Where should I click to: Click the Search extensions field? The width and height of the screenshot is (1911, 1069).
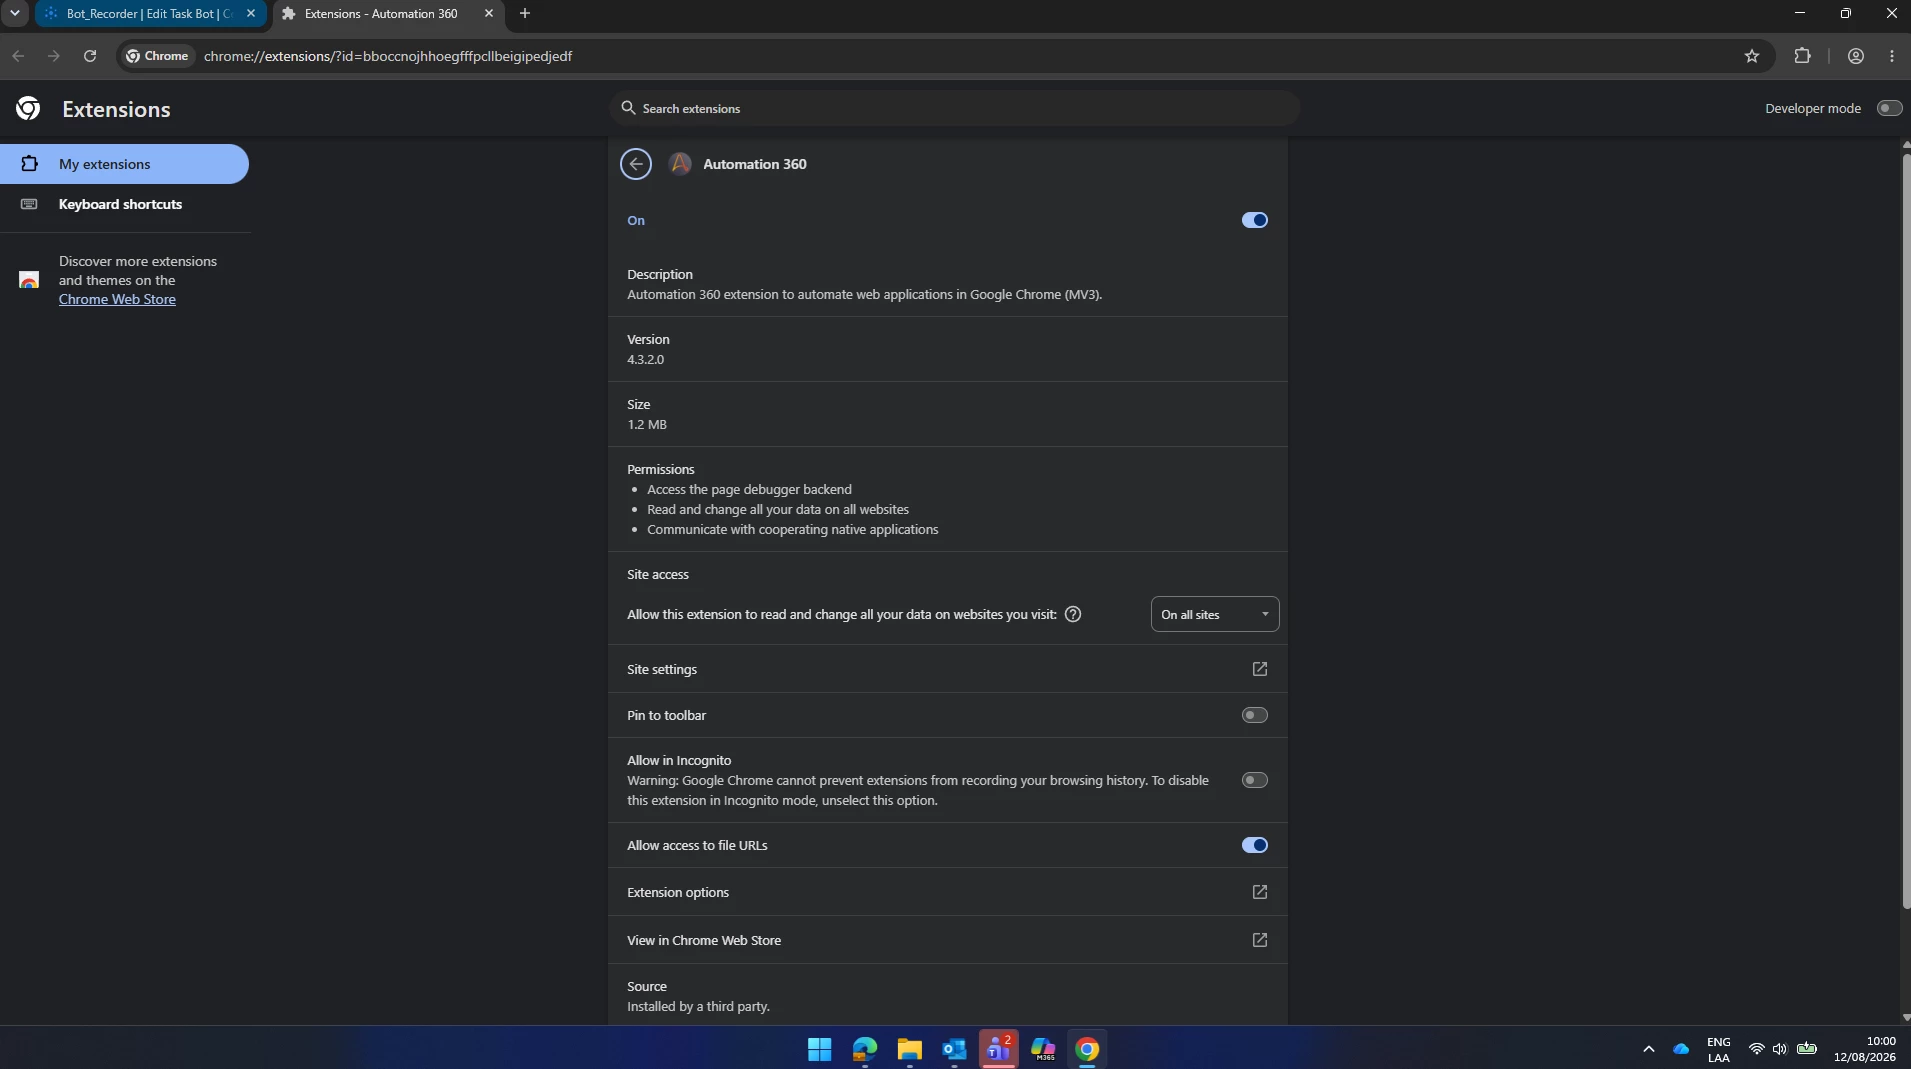pyautogui.click(x=954, y=108)
